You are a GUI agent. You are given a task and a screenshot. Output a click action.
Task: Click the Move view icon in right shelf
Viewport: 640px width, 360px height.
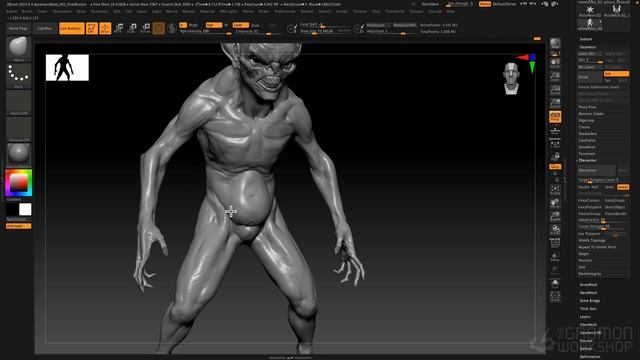(x=555, y=203)
